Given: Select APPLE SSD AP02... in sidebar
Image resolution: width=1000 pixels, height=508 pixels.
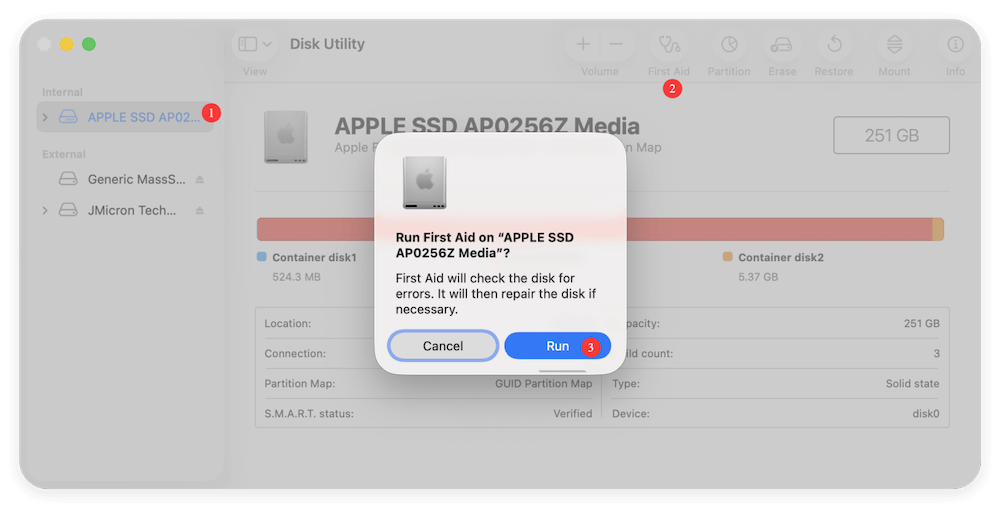Looking at the screenshot, I should (125, 117).
